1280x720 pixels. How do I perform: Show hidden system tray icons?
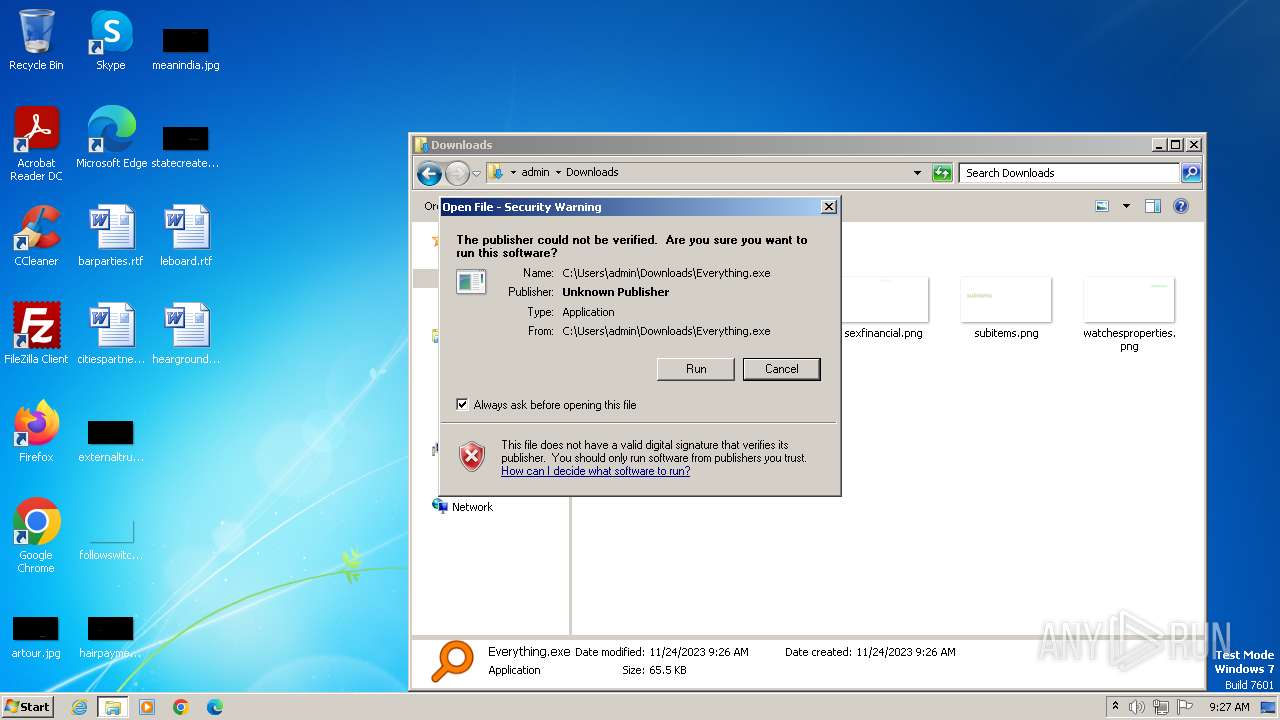pos(1115,707)
